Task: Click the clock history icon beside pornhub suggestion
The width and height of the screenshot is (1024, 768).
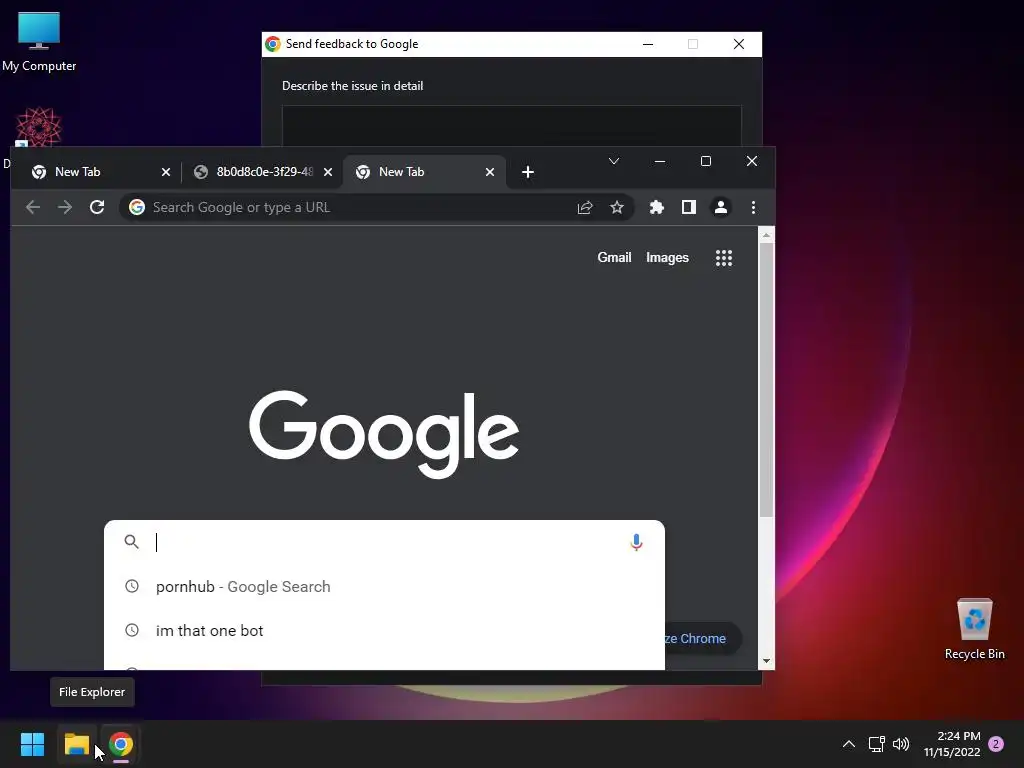Action: pyautogui.click(x=132, y=586)
